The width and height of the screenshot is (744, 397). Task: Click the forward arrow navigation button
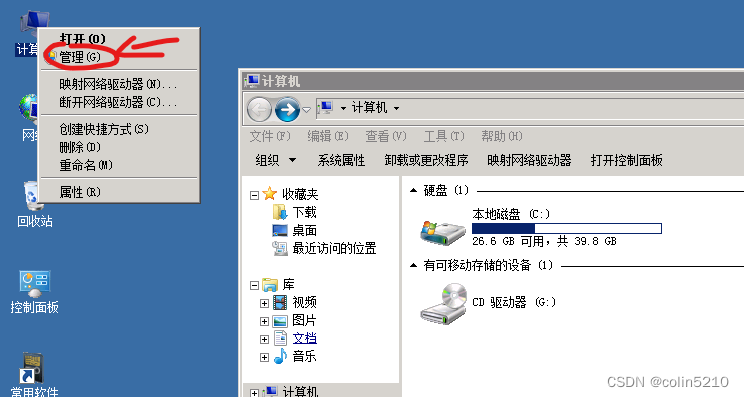point(288,110)
